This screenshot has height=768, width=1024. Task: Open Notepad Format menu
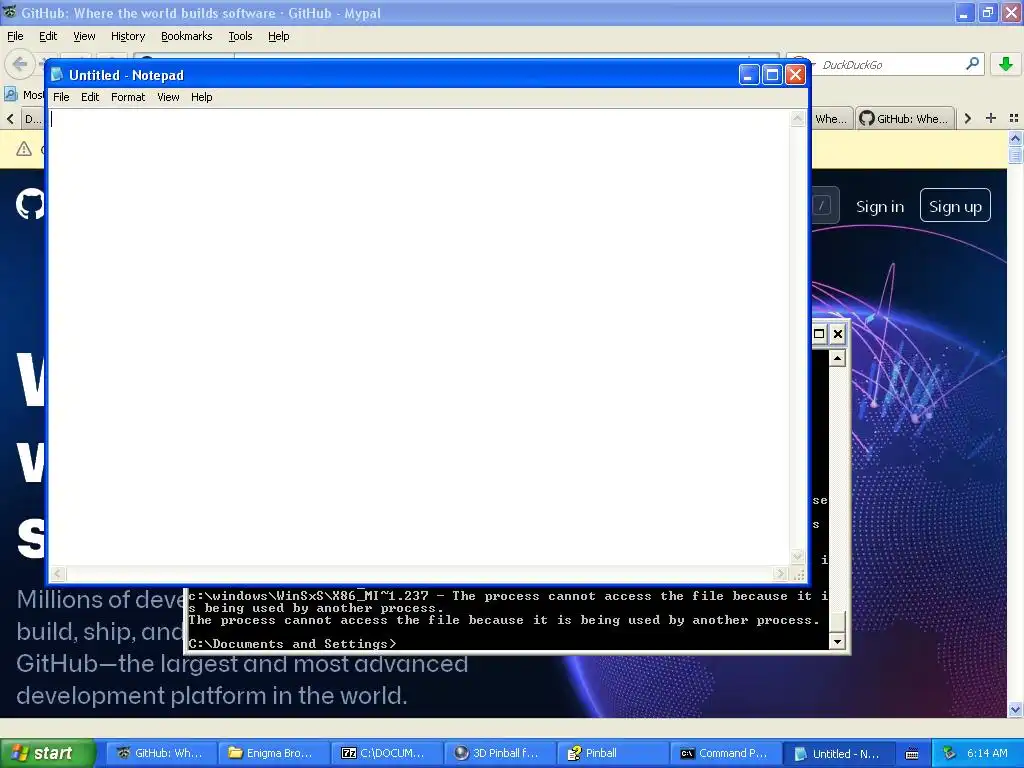[127, 97]
